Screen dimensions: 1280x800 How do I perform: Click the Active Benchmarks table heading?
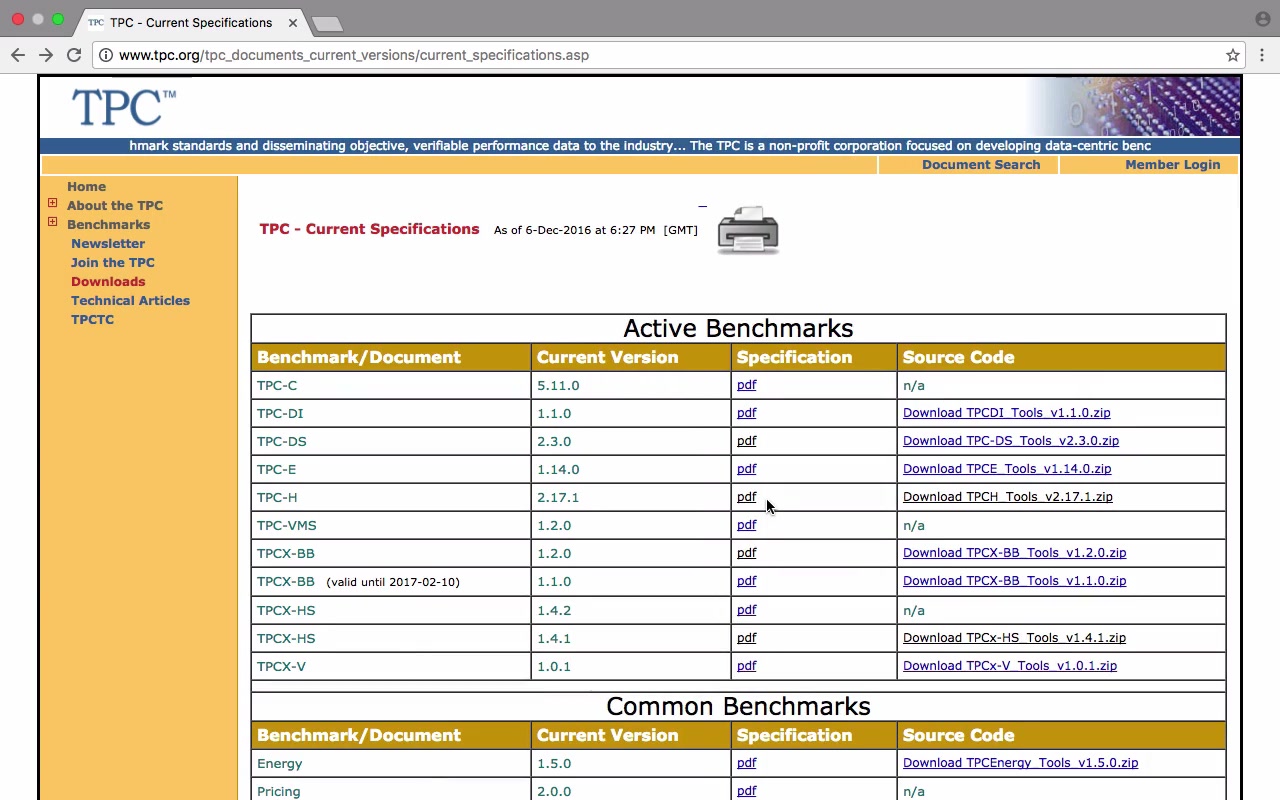[738, 328]
